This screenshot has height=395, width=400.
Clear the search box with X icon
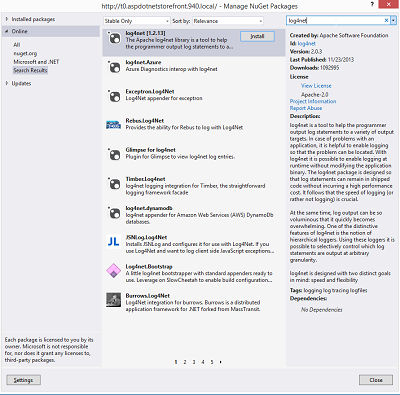coord(386,21)
